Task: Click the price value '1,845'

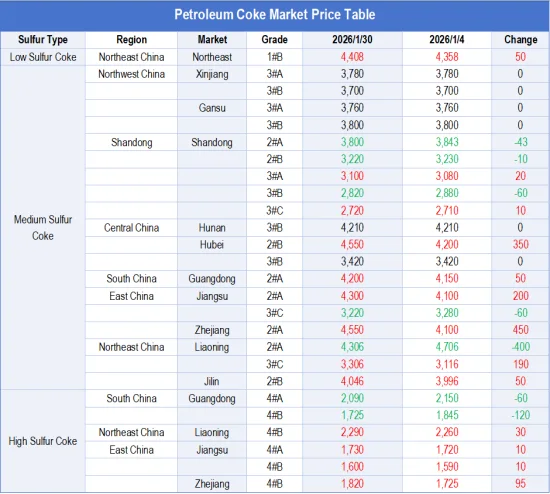Action: [x=447, y=415]
